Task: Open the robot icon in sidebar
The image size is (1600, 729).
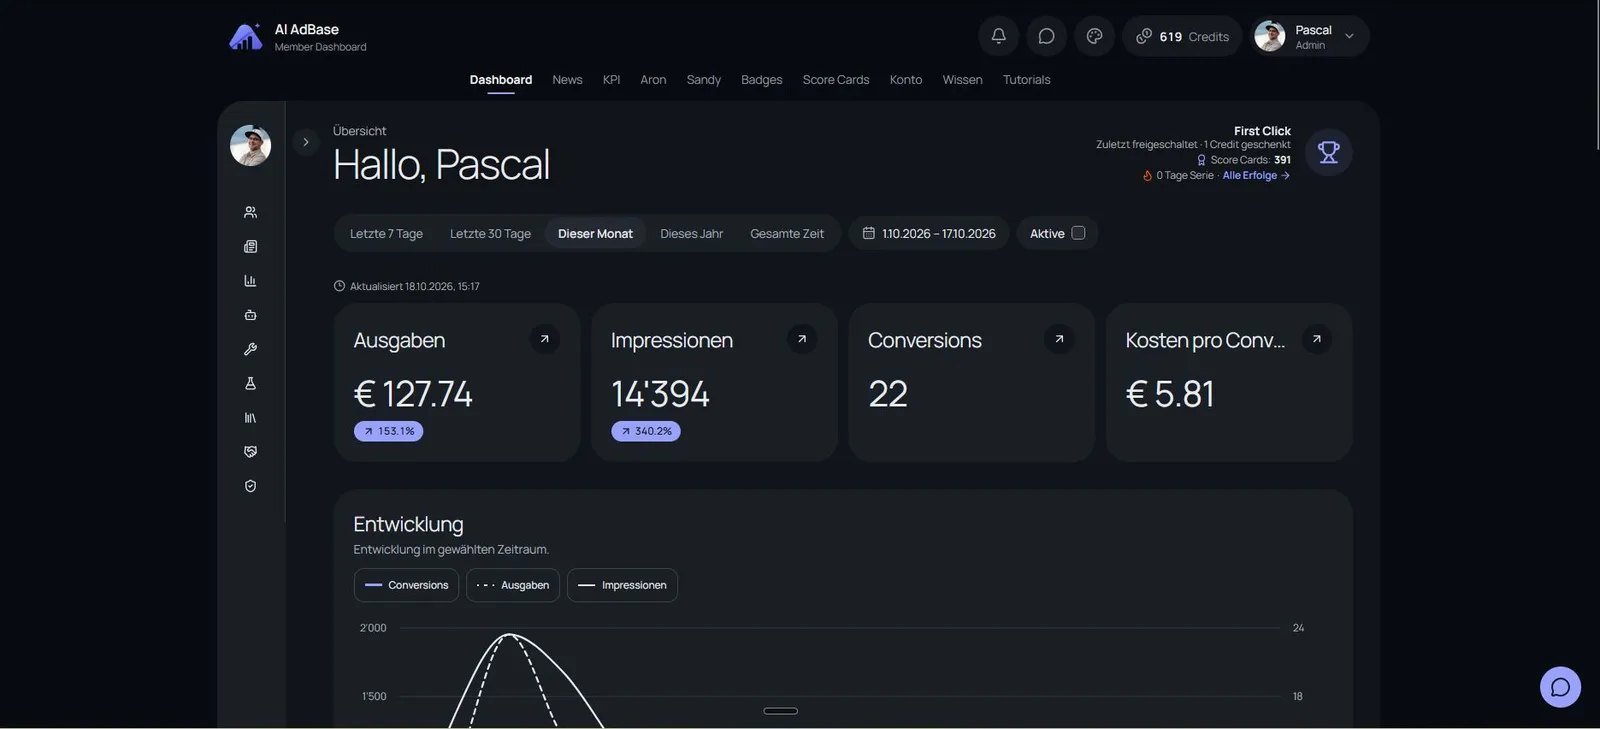Action: (250, 315)
